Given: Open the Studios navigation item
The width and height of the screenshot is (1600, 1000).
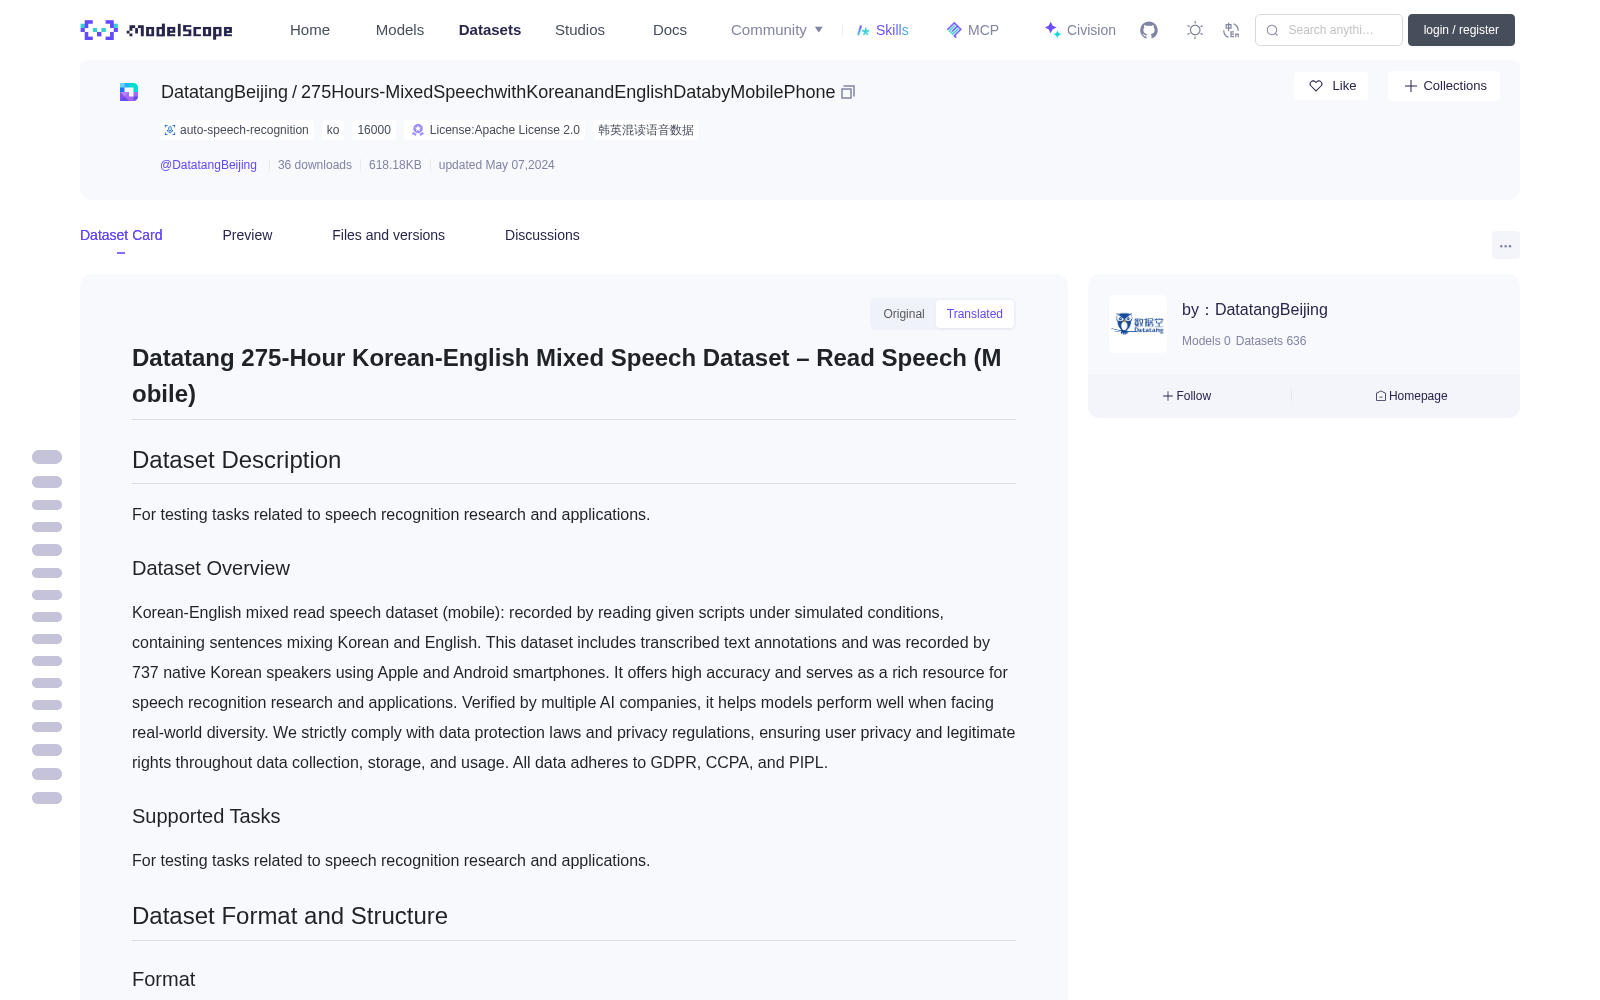Looking at the screenshot, I should click(x=580, y=30).
